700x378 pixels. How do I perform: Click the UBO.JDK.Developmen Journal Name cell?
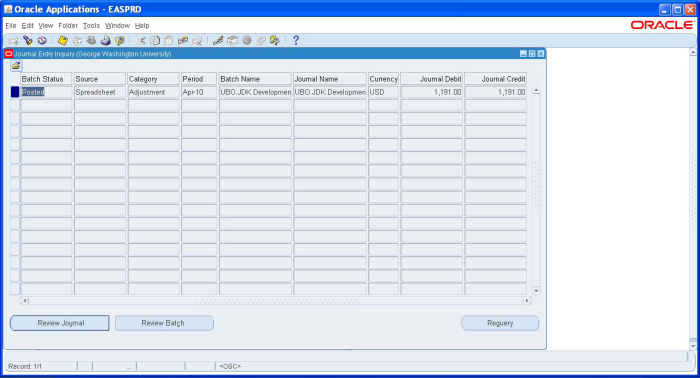(329, 92)
